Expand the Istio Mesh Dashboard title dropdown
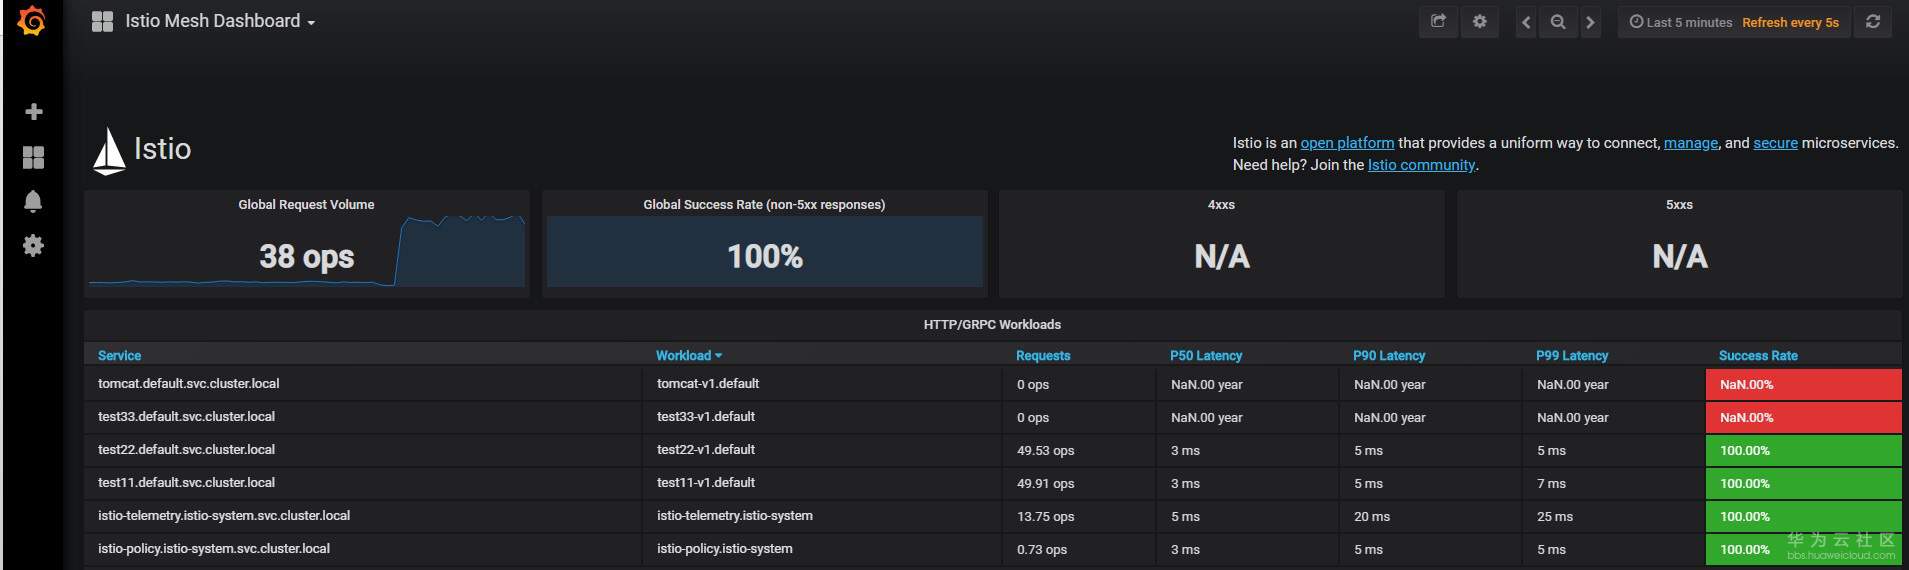Screen dimensions: 1909x570 [219, 21]
